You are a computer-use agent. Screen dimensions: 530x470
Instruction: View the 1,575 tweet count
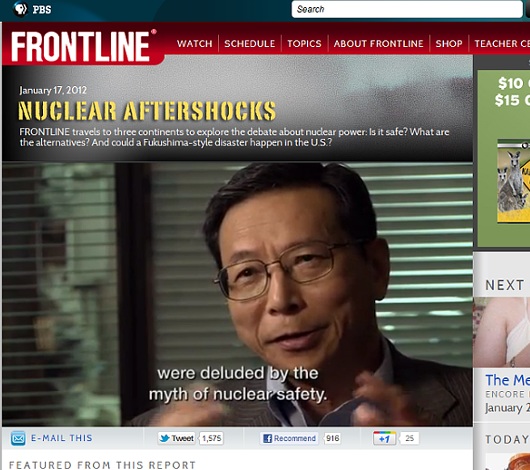[x=212, y=438]
